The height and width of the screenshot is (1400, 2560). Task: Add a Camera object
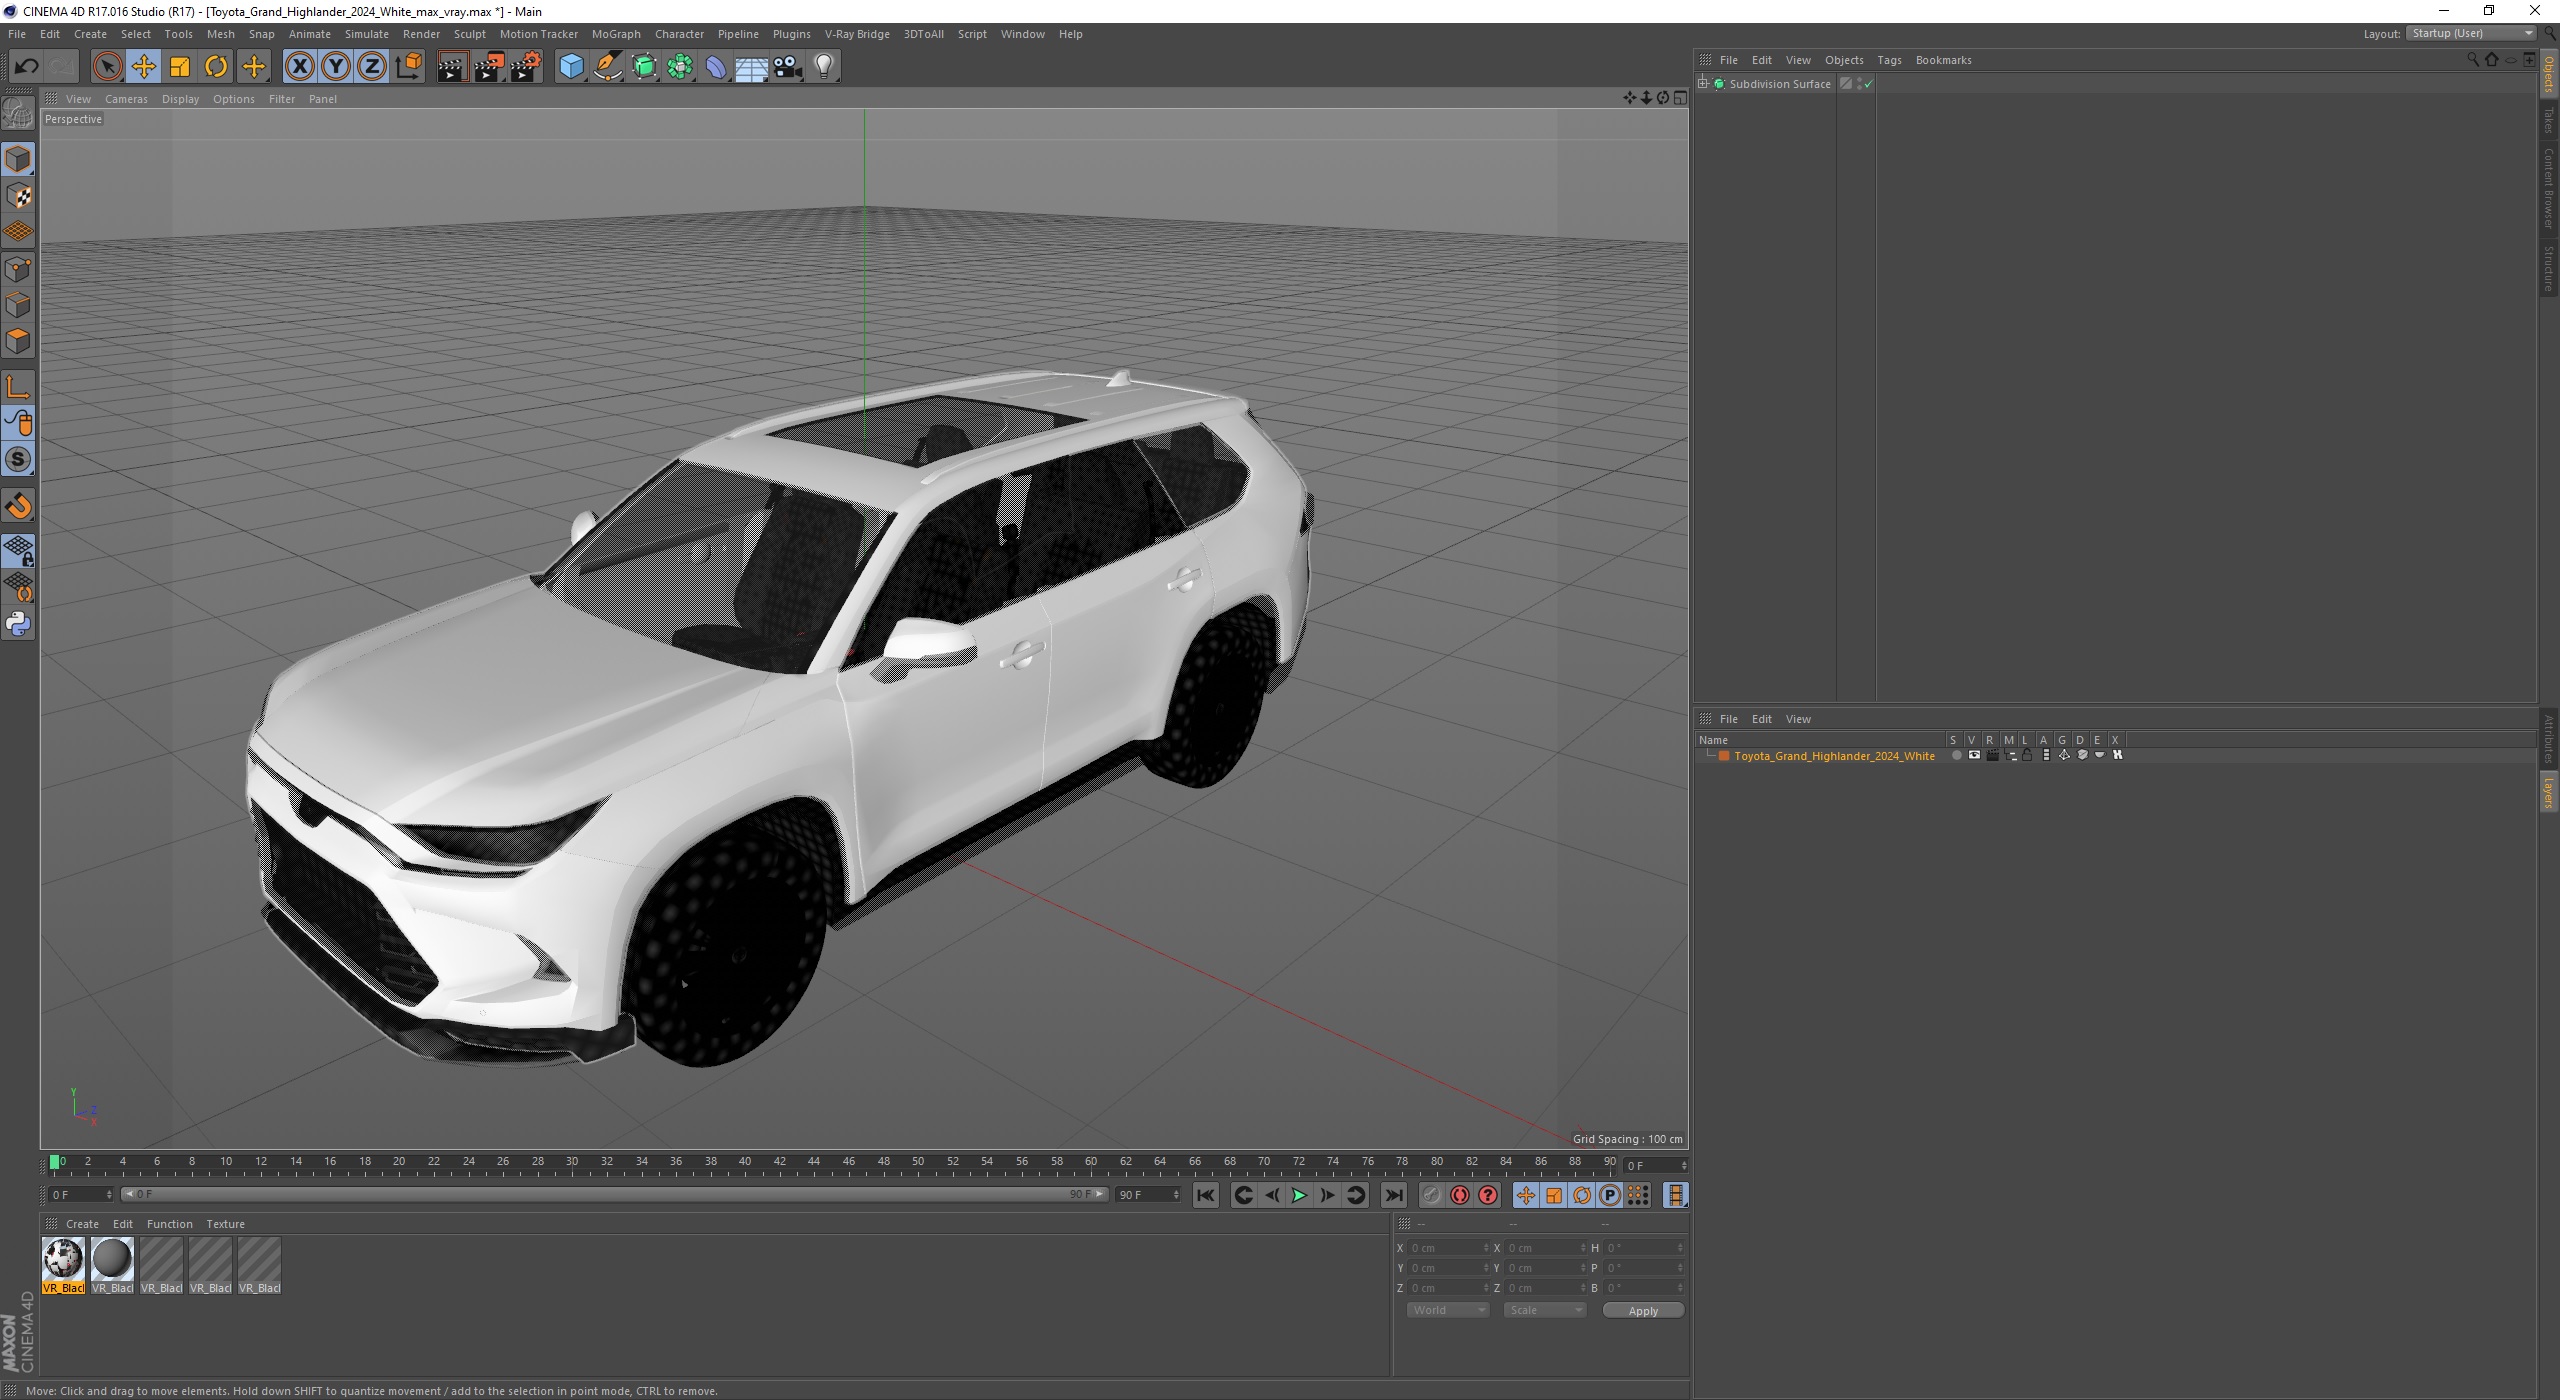pos(788,67)
